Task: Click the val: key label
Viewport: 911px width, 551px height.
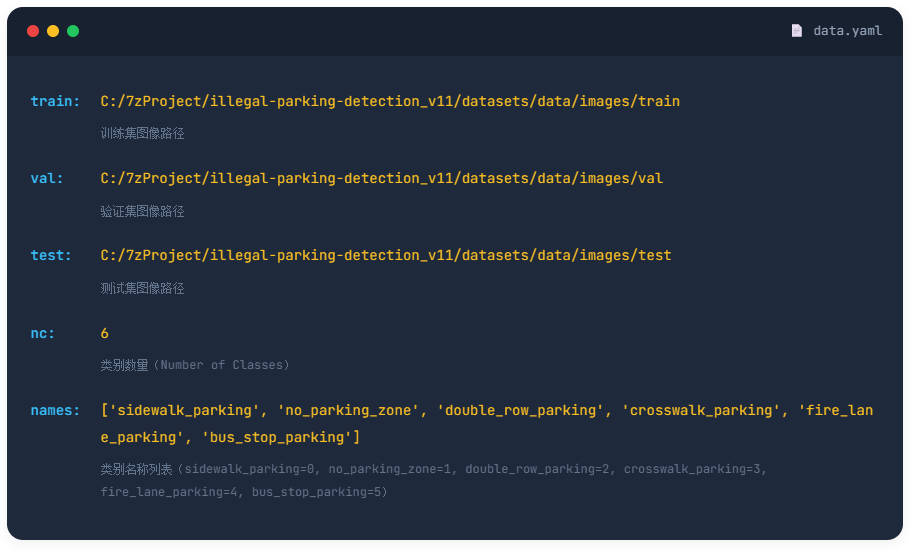Action: click(47, 178)
